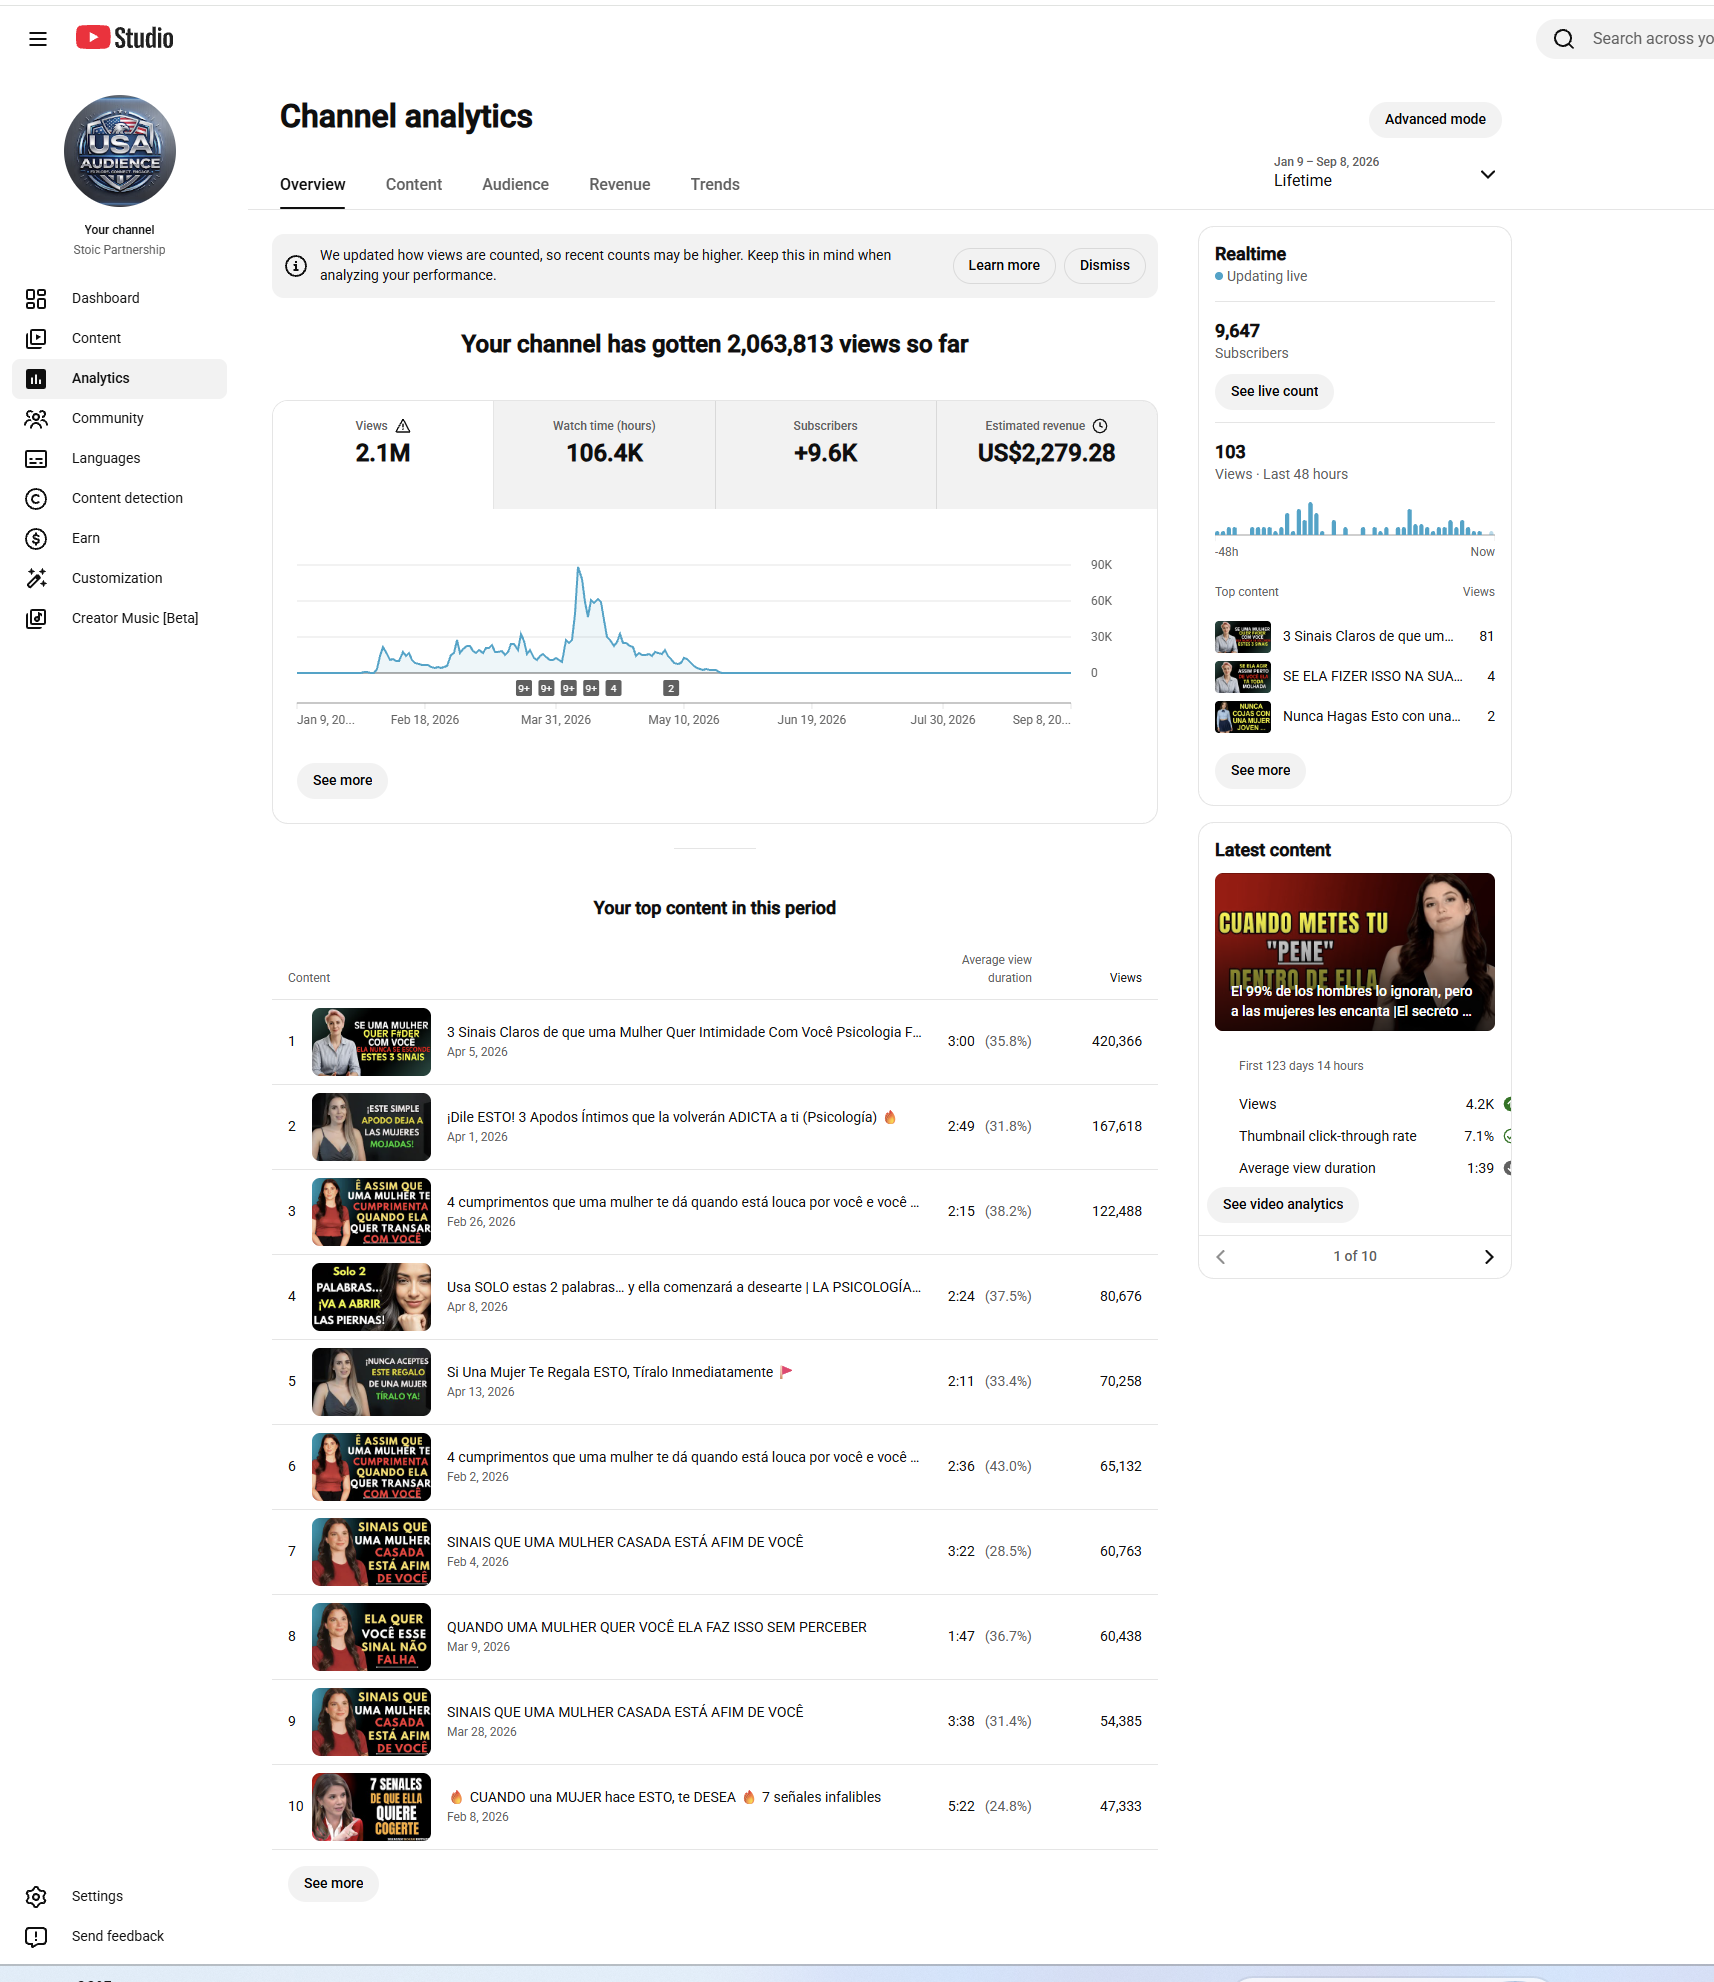Click Learn more in the notice
1714x1982 pixels.
(x=1004, y=265)
